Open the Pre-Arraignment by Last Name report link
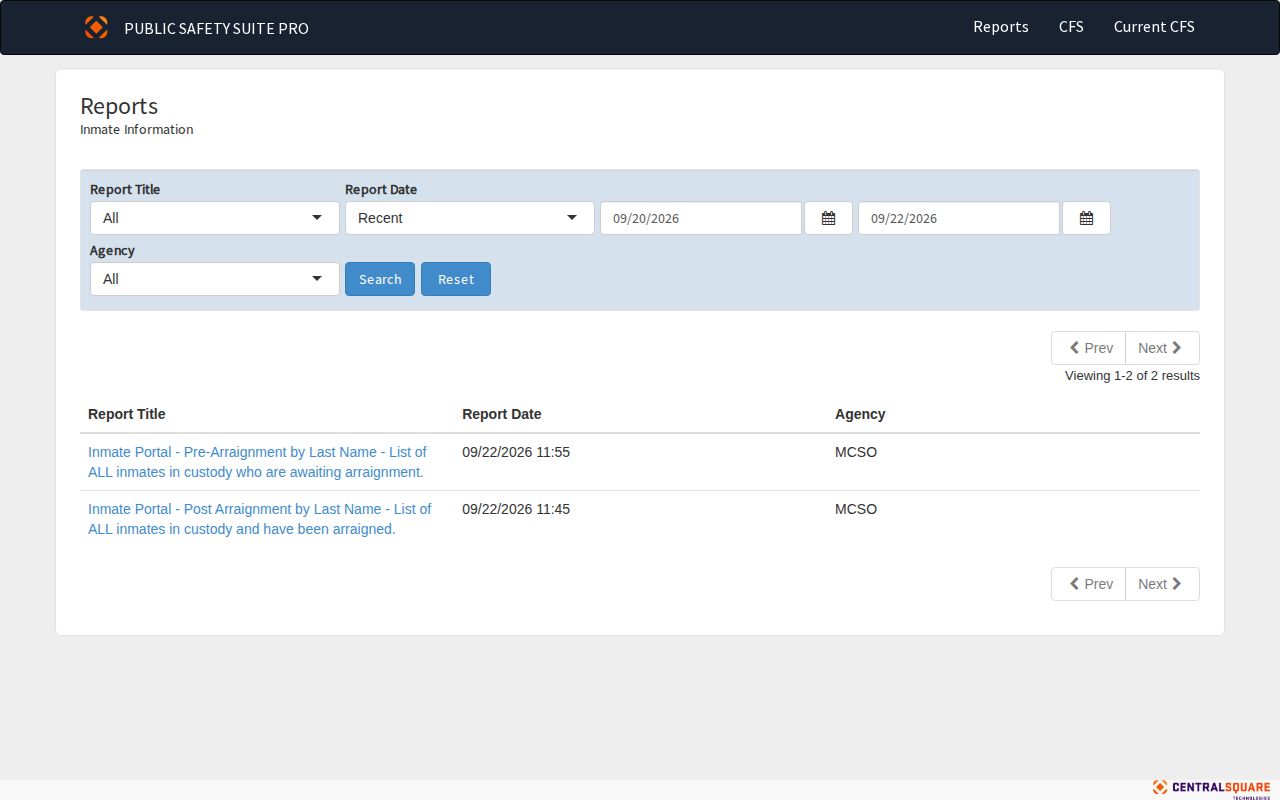The image size is (1280, 800). tap(258, 462)
